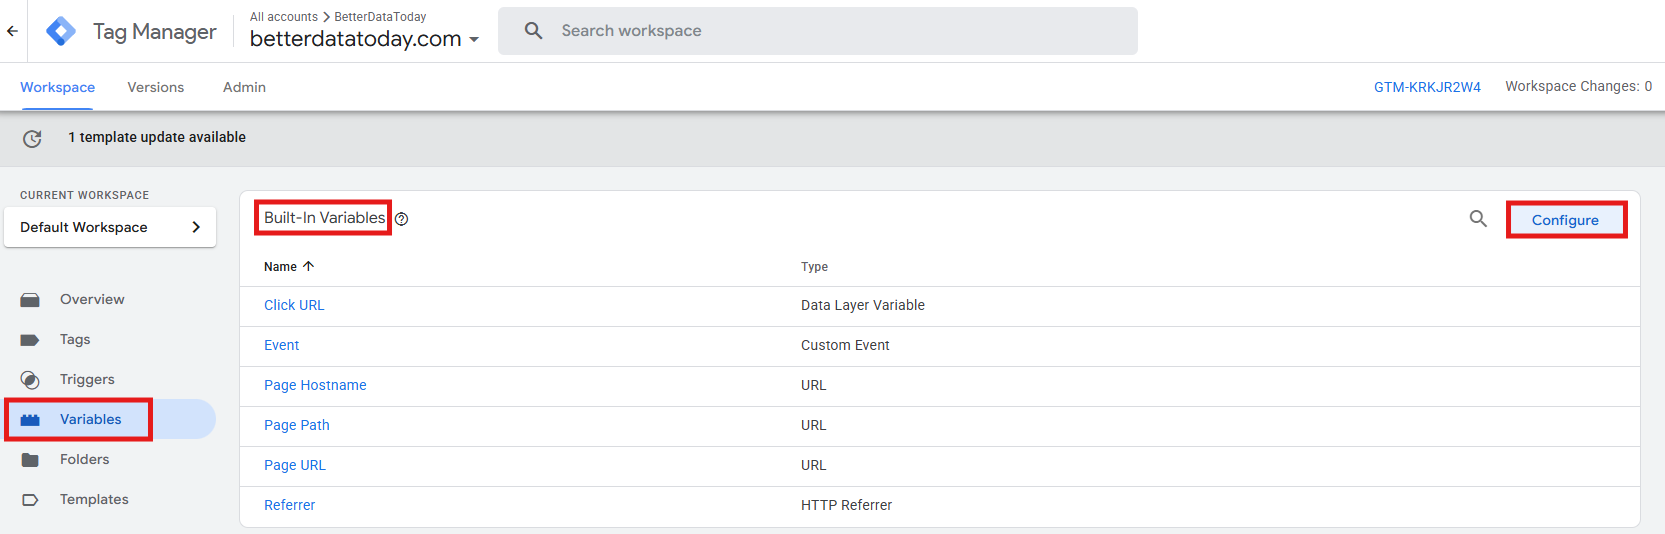This screenshot has width=1665, height=534.
Task: Expand the Default Workspace selector
Action: coord(110,227)
